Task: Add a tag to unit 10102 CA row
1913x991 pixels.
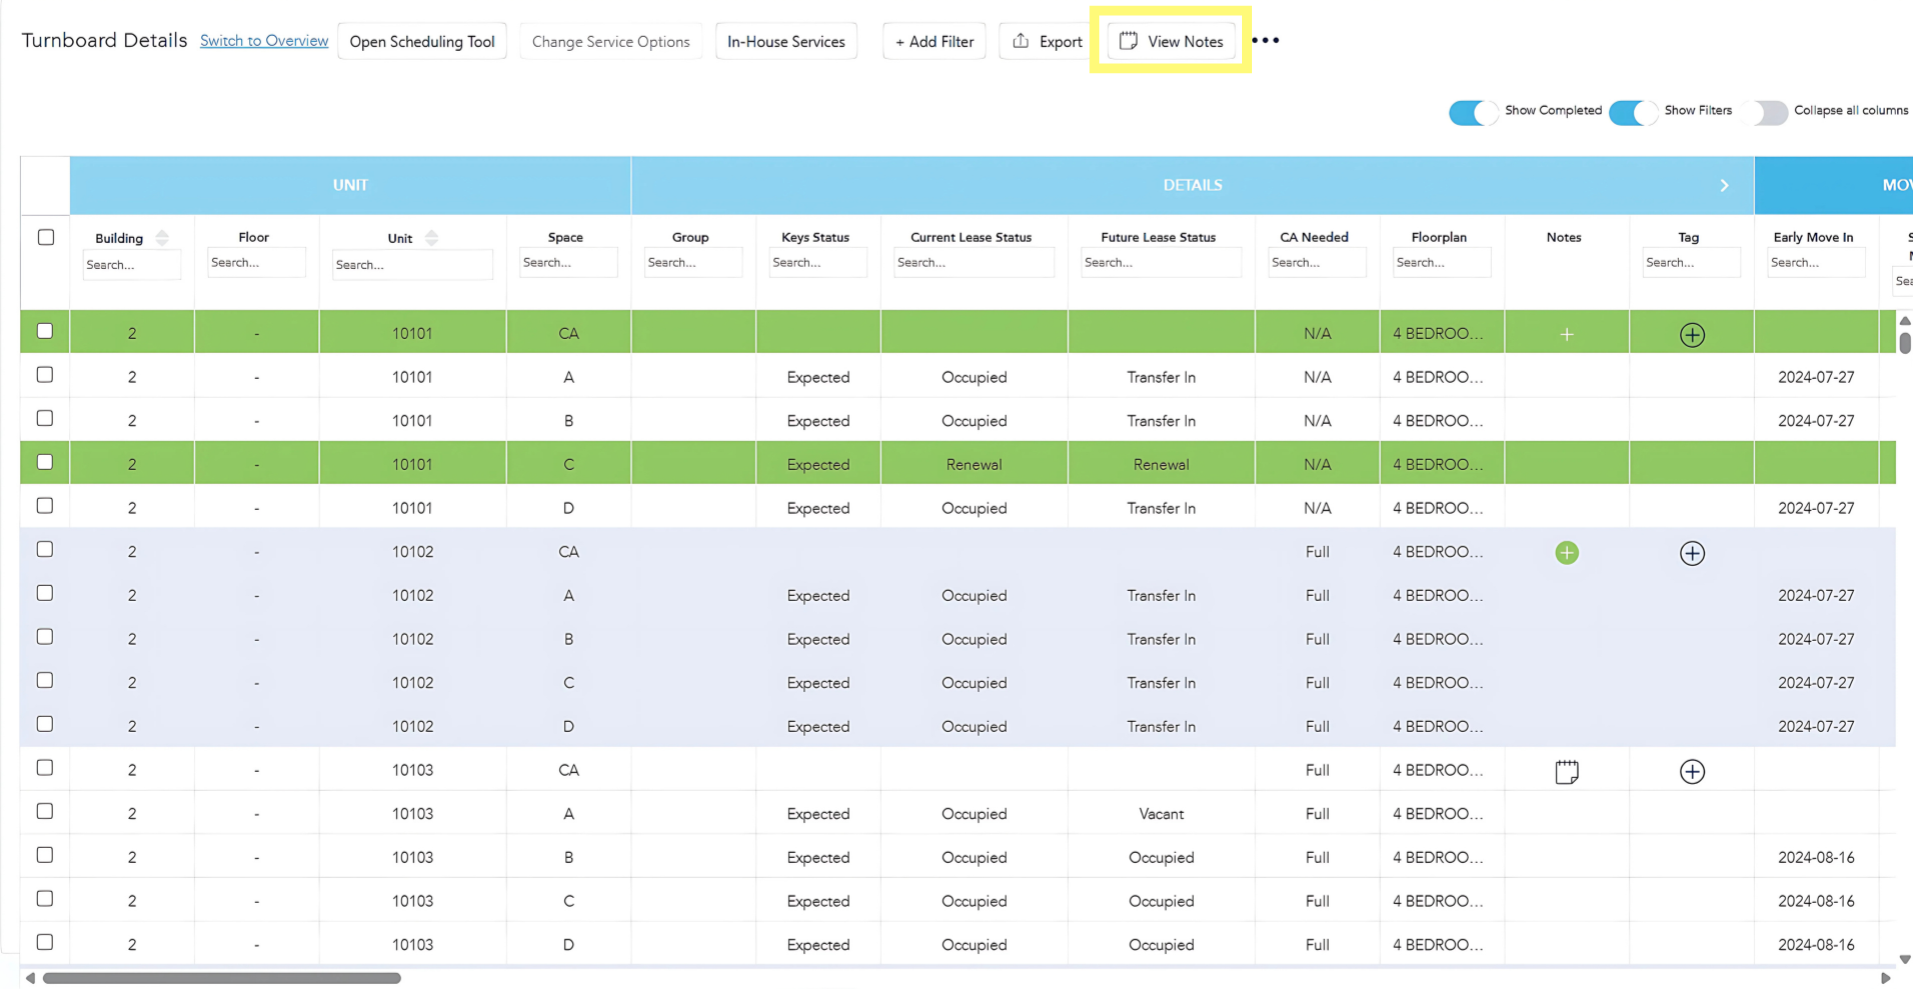Action: [1691, 552]
